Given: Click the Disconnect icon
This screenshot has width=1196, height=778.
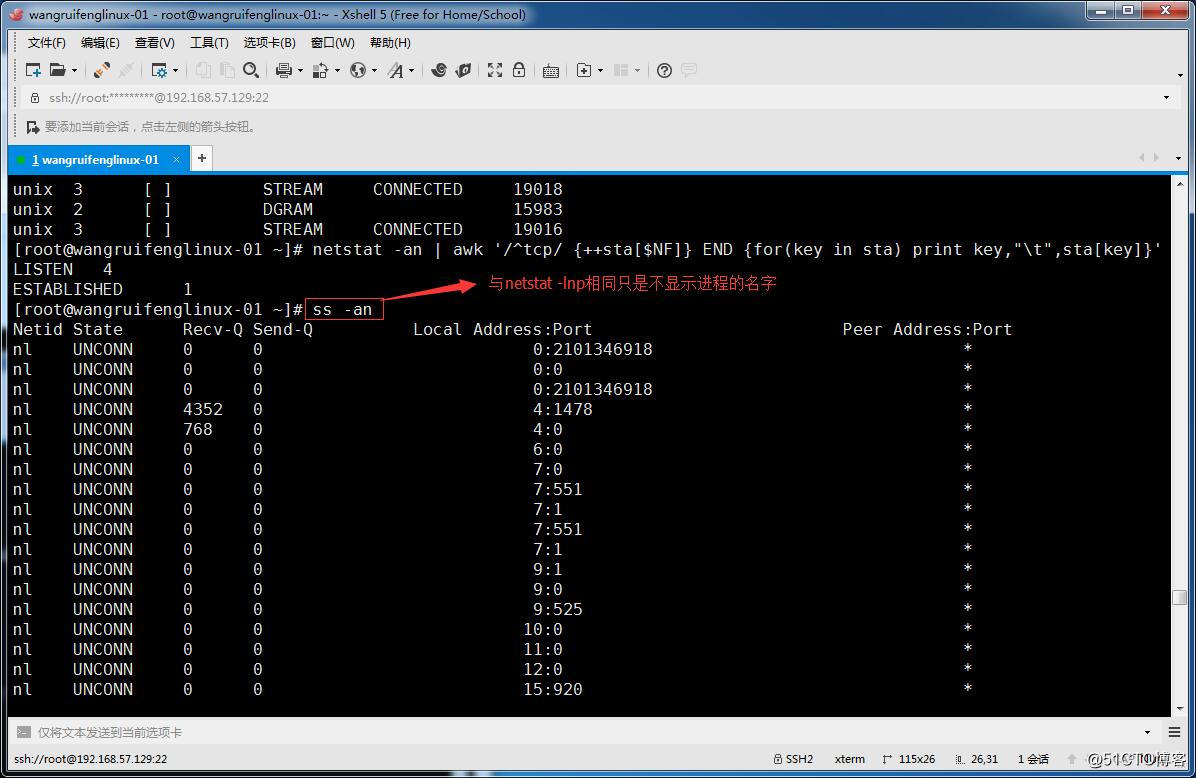Looking at the screenshot, I should (x=127, y=70).
